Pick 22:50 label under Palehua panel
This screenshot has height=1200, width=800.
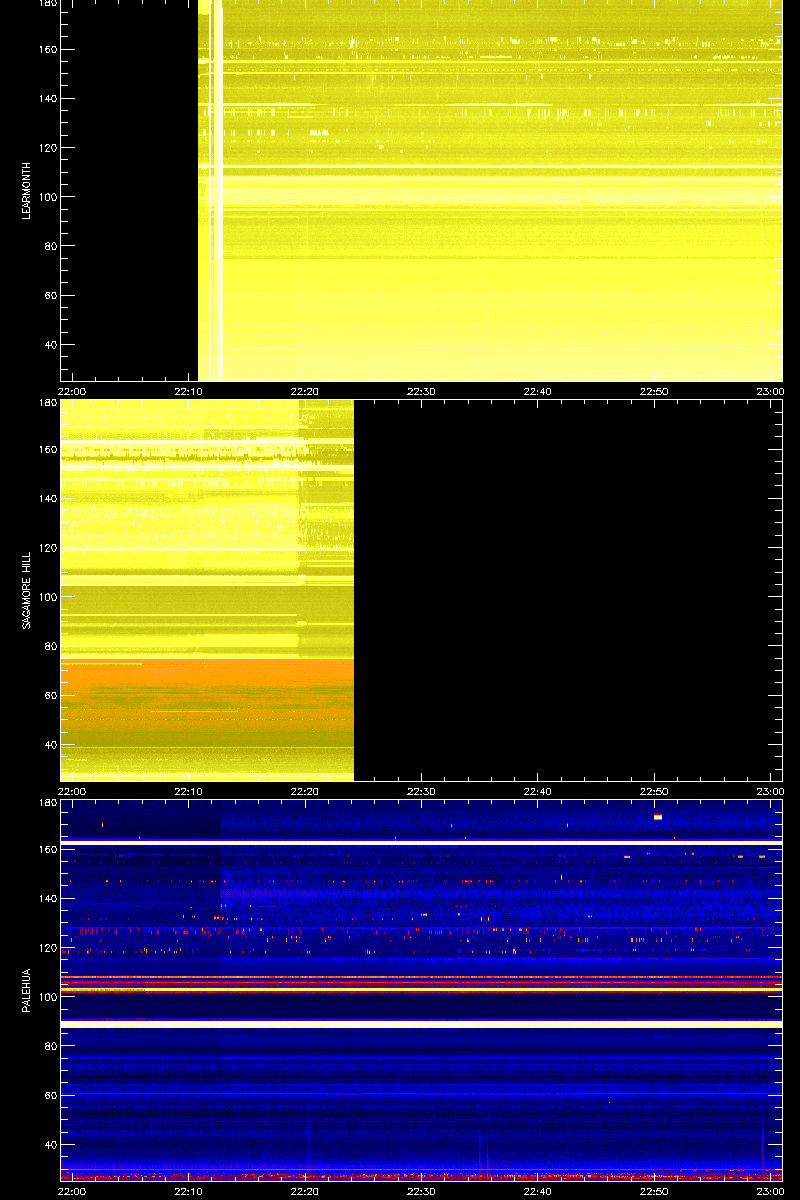(x=654, y=1190)
